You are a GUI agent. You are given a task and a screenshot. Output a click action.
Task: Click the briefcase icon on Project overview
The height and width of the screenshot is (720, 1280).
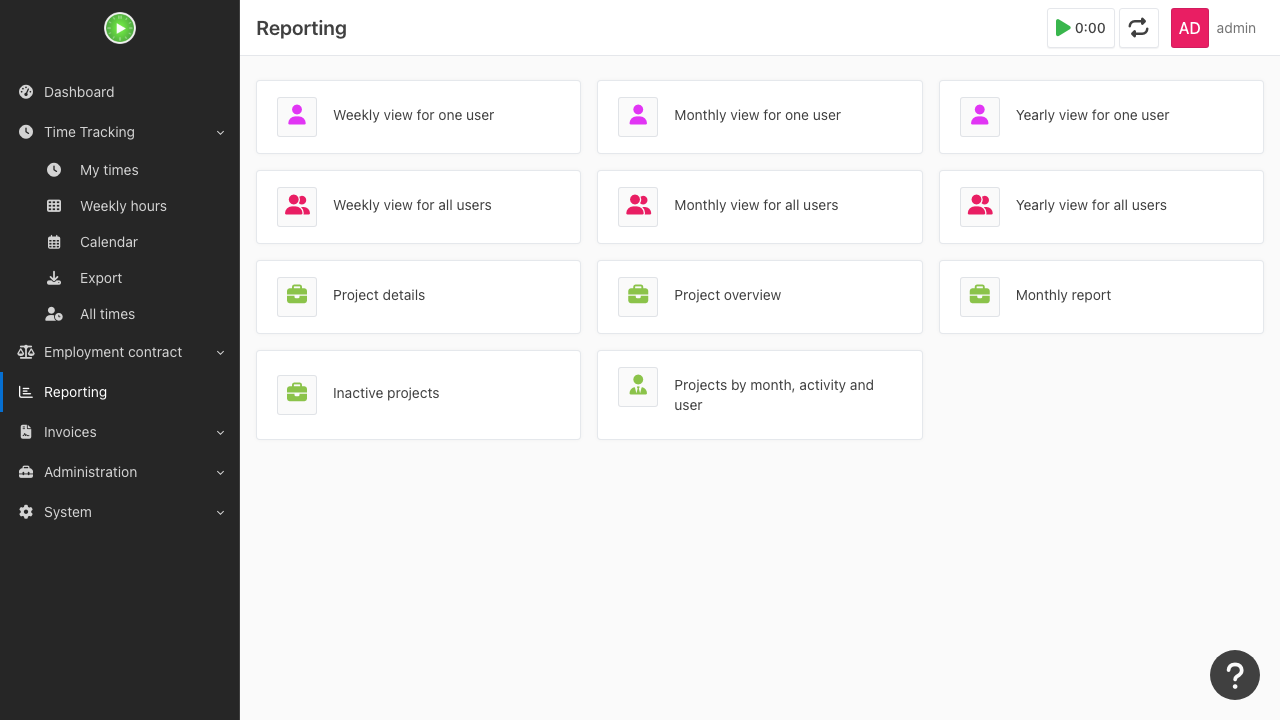click(x=638, y=296)
